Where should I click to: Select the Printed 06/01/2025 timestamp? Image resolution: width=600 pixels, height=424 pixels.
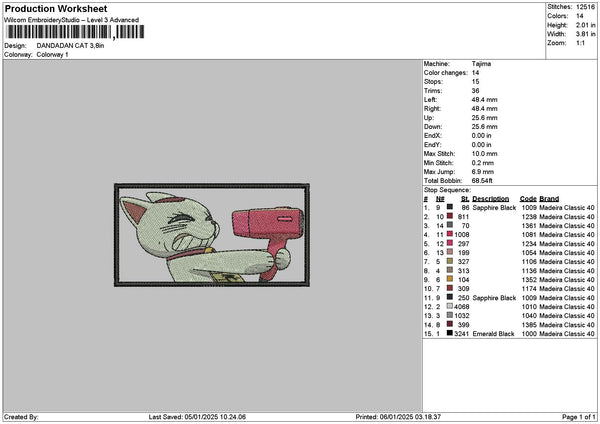[398, 417]
